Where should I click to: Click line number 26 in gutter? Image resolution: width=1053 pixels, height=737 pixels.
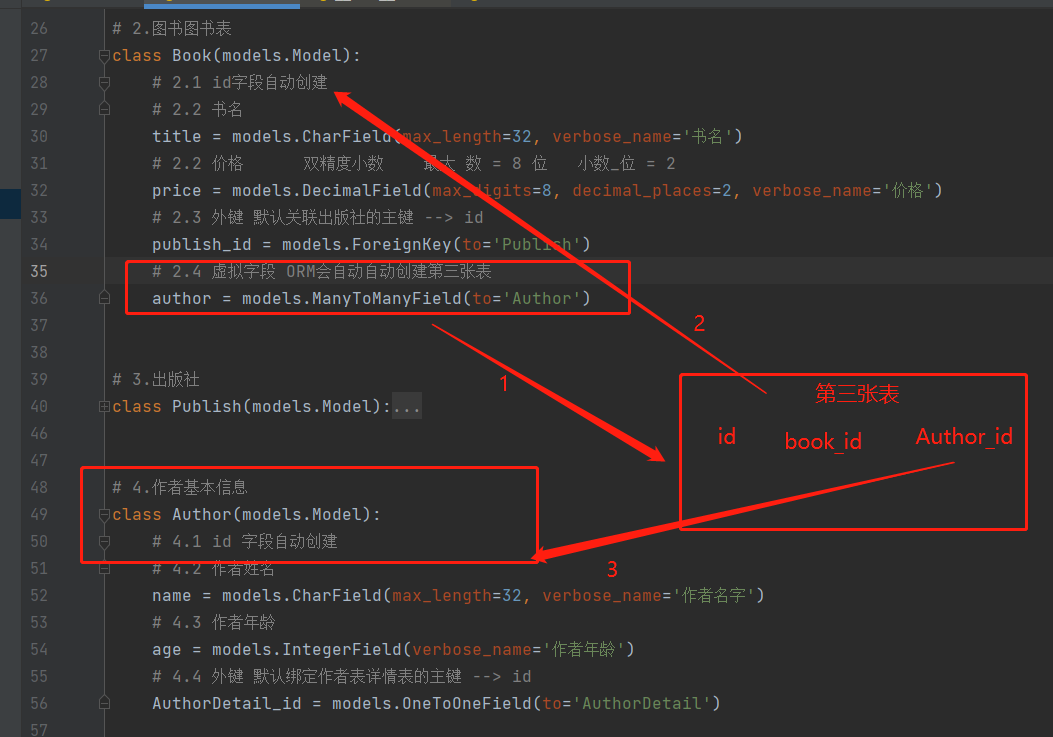coord(39,28)
